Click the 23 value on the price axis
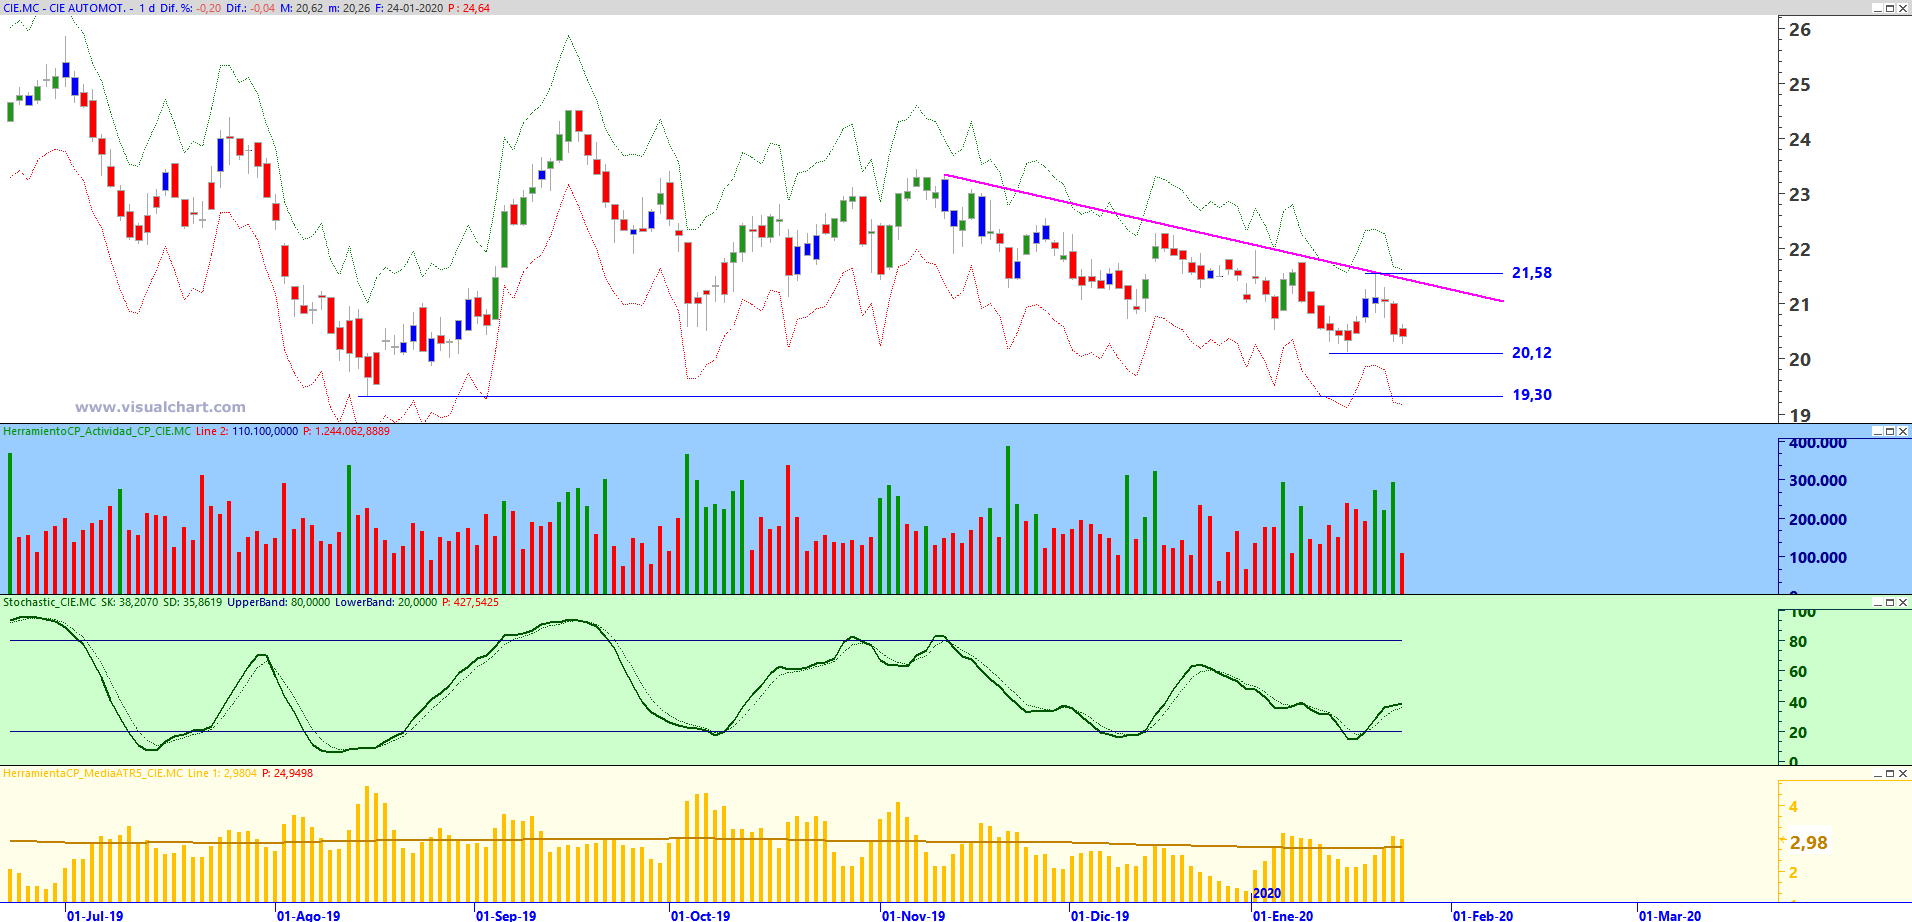1912x922 pixels. (x=1800, y=195)
